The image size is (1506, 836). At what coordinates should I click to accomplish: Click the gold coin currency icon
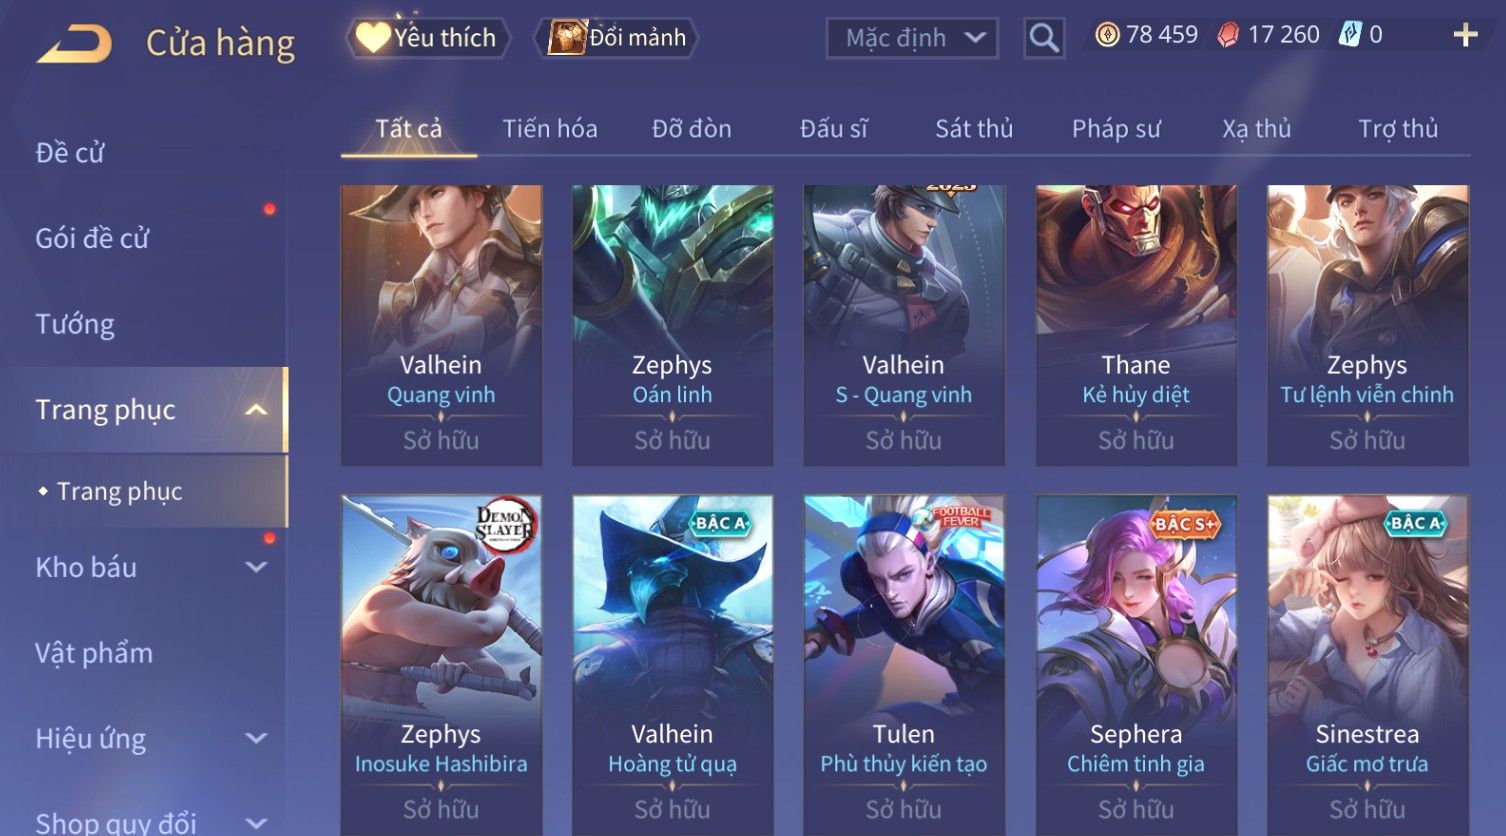tap(1107, 35)
